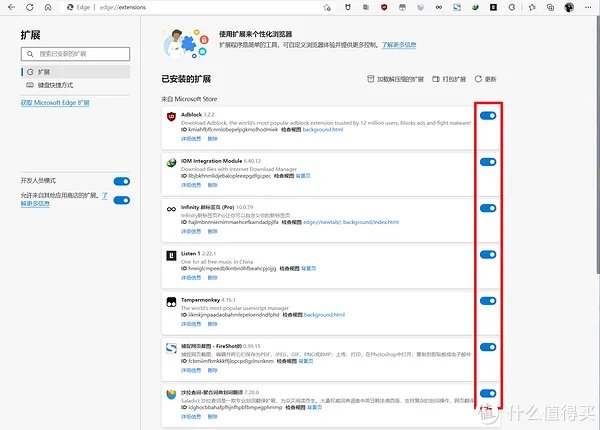The image size is (600, 430).
Task: Click 删除 to remove Adblock
Action: (212, 138)
